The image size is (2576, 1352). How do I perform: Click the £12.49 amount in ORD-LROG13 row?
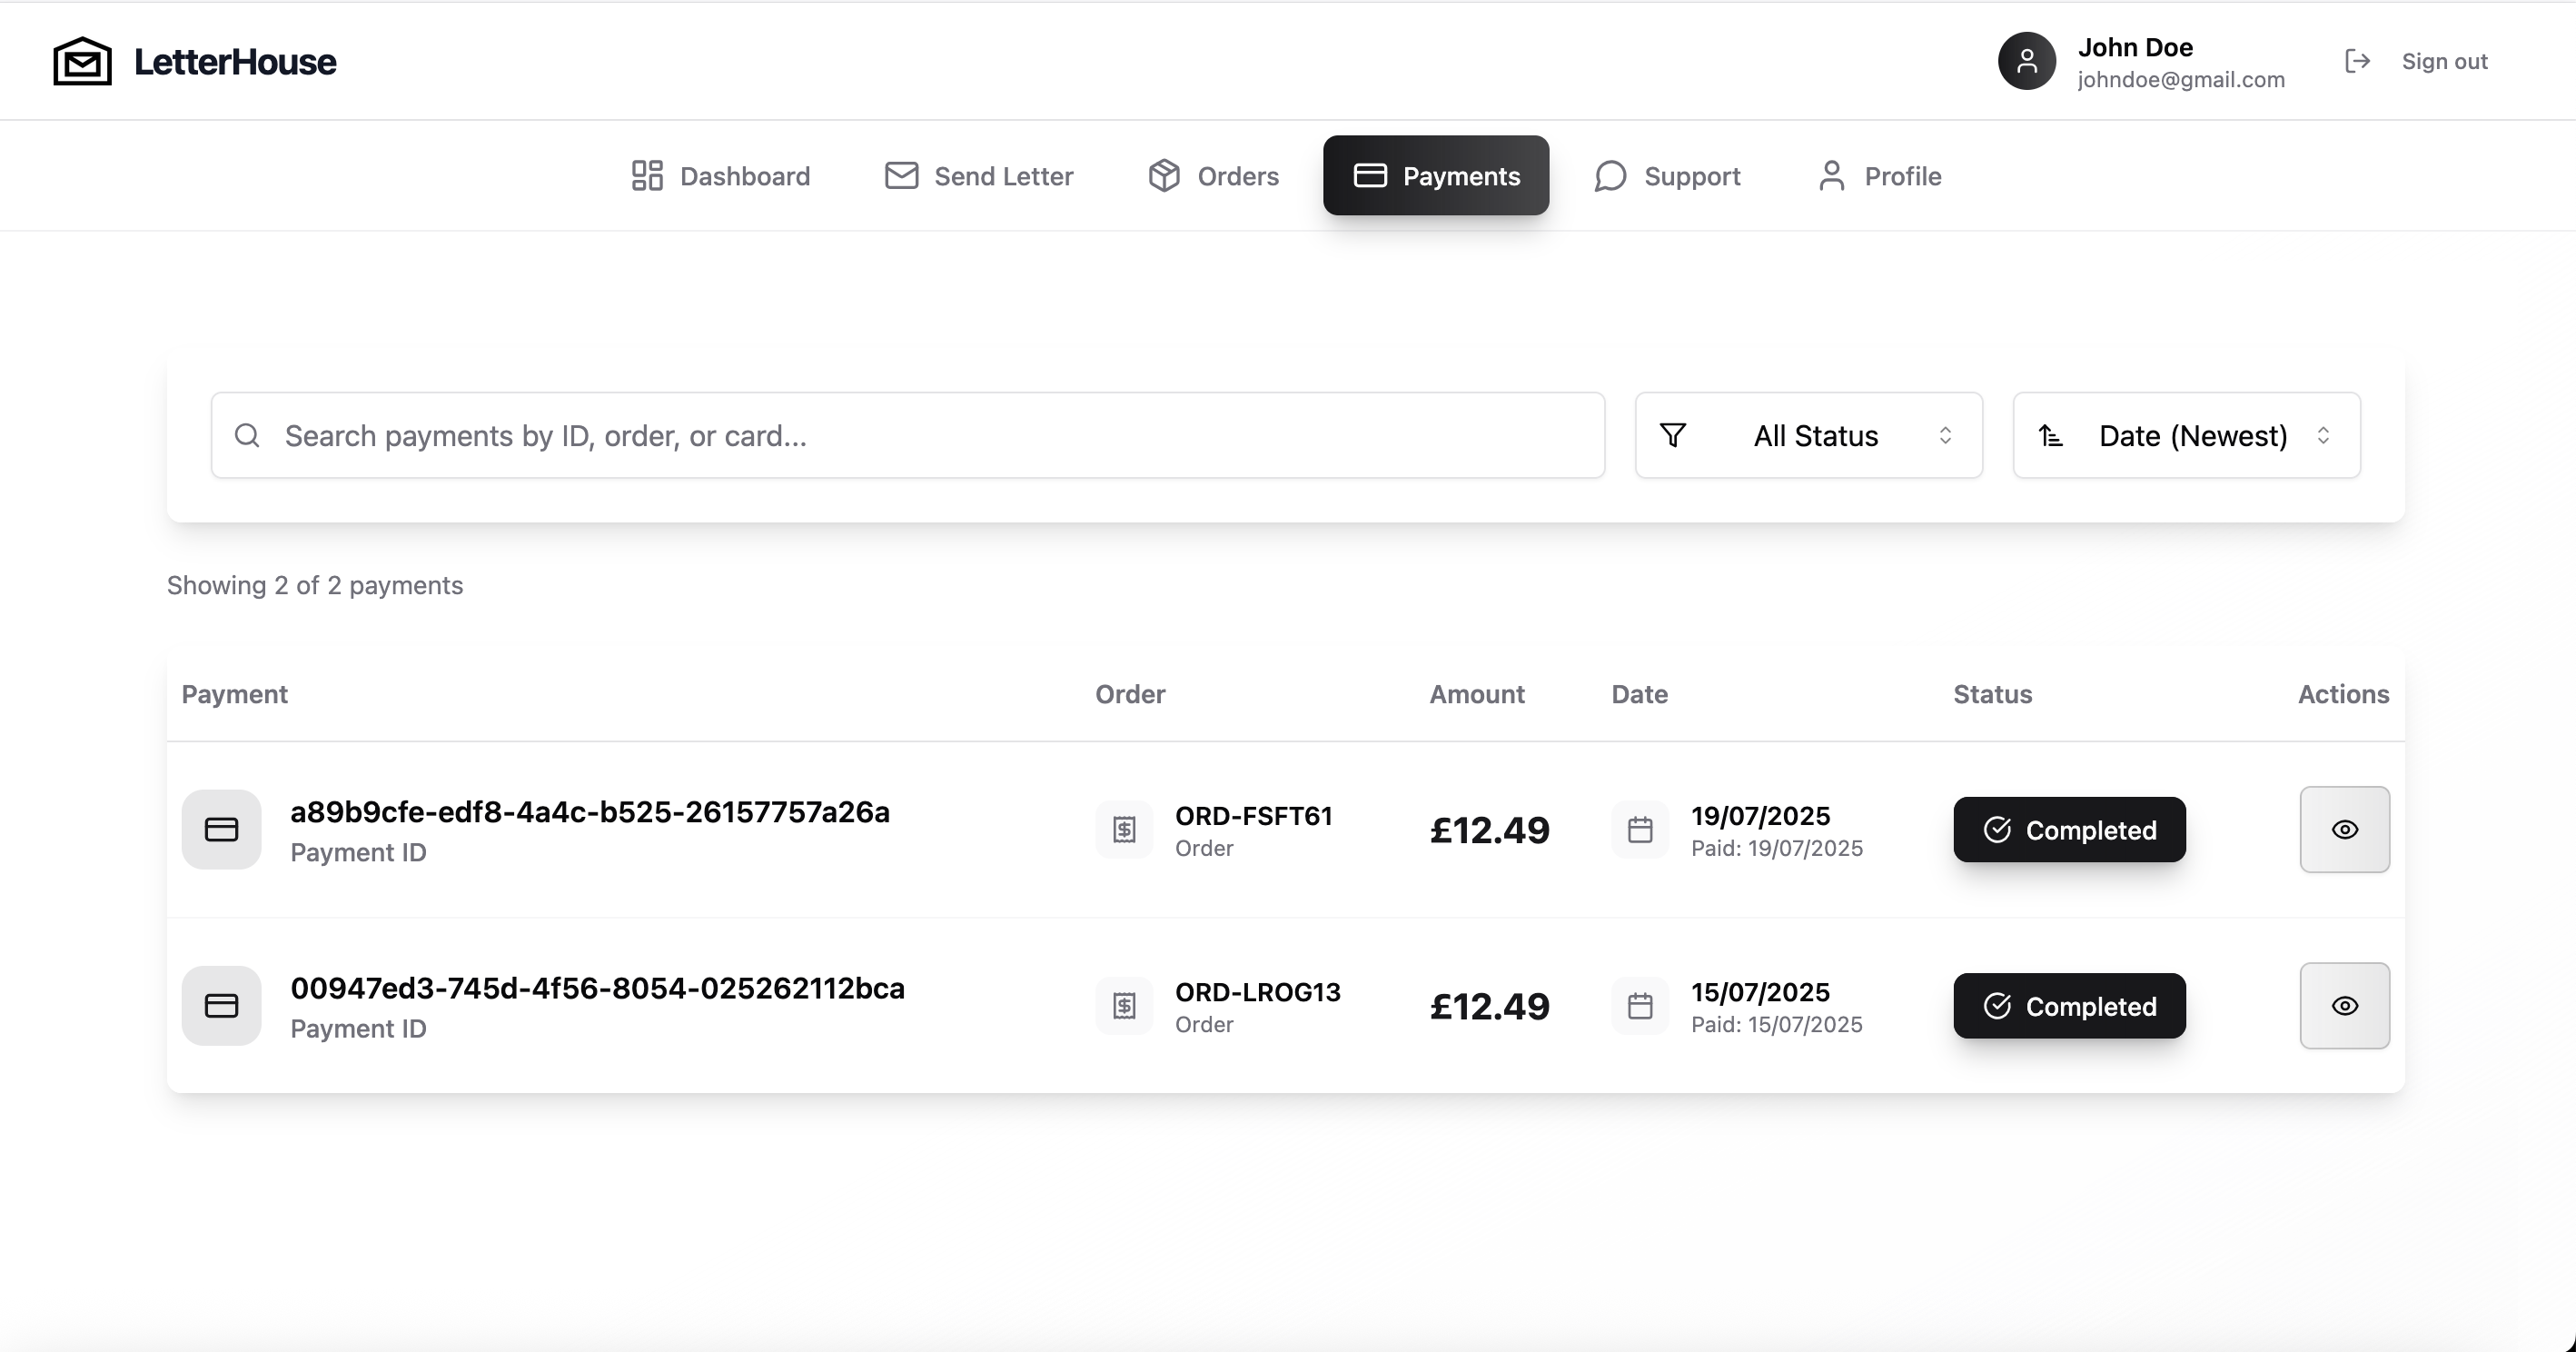[1489, 1006]
